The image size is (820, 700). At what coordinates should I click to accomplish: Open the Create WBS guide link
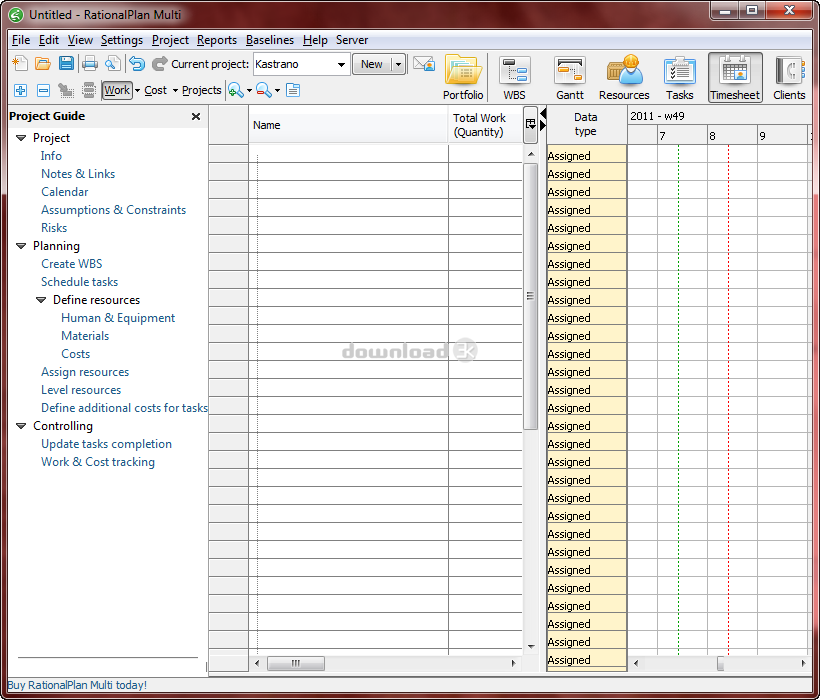(71, 264)
